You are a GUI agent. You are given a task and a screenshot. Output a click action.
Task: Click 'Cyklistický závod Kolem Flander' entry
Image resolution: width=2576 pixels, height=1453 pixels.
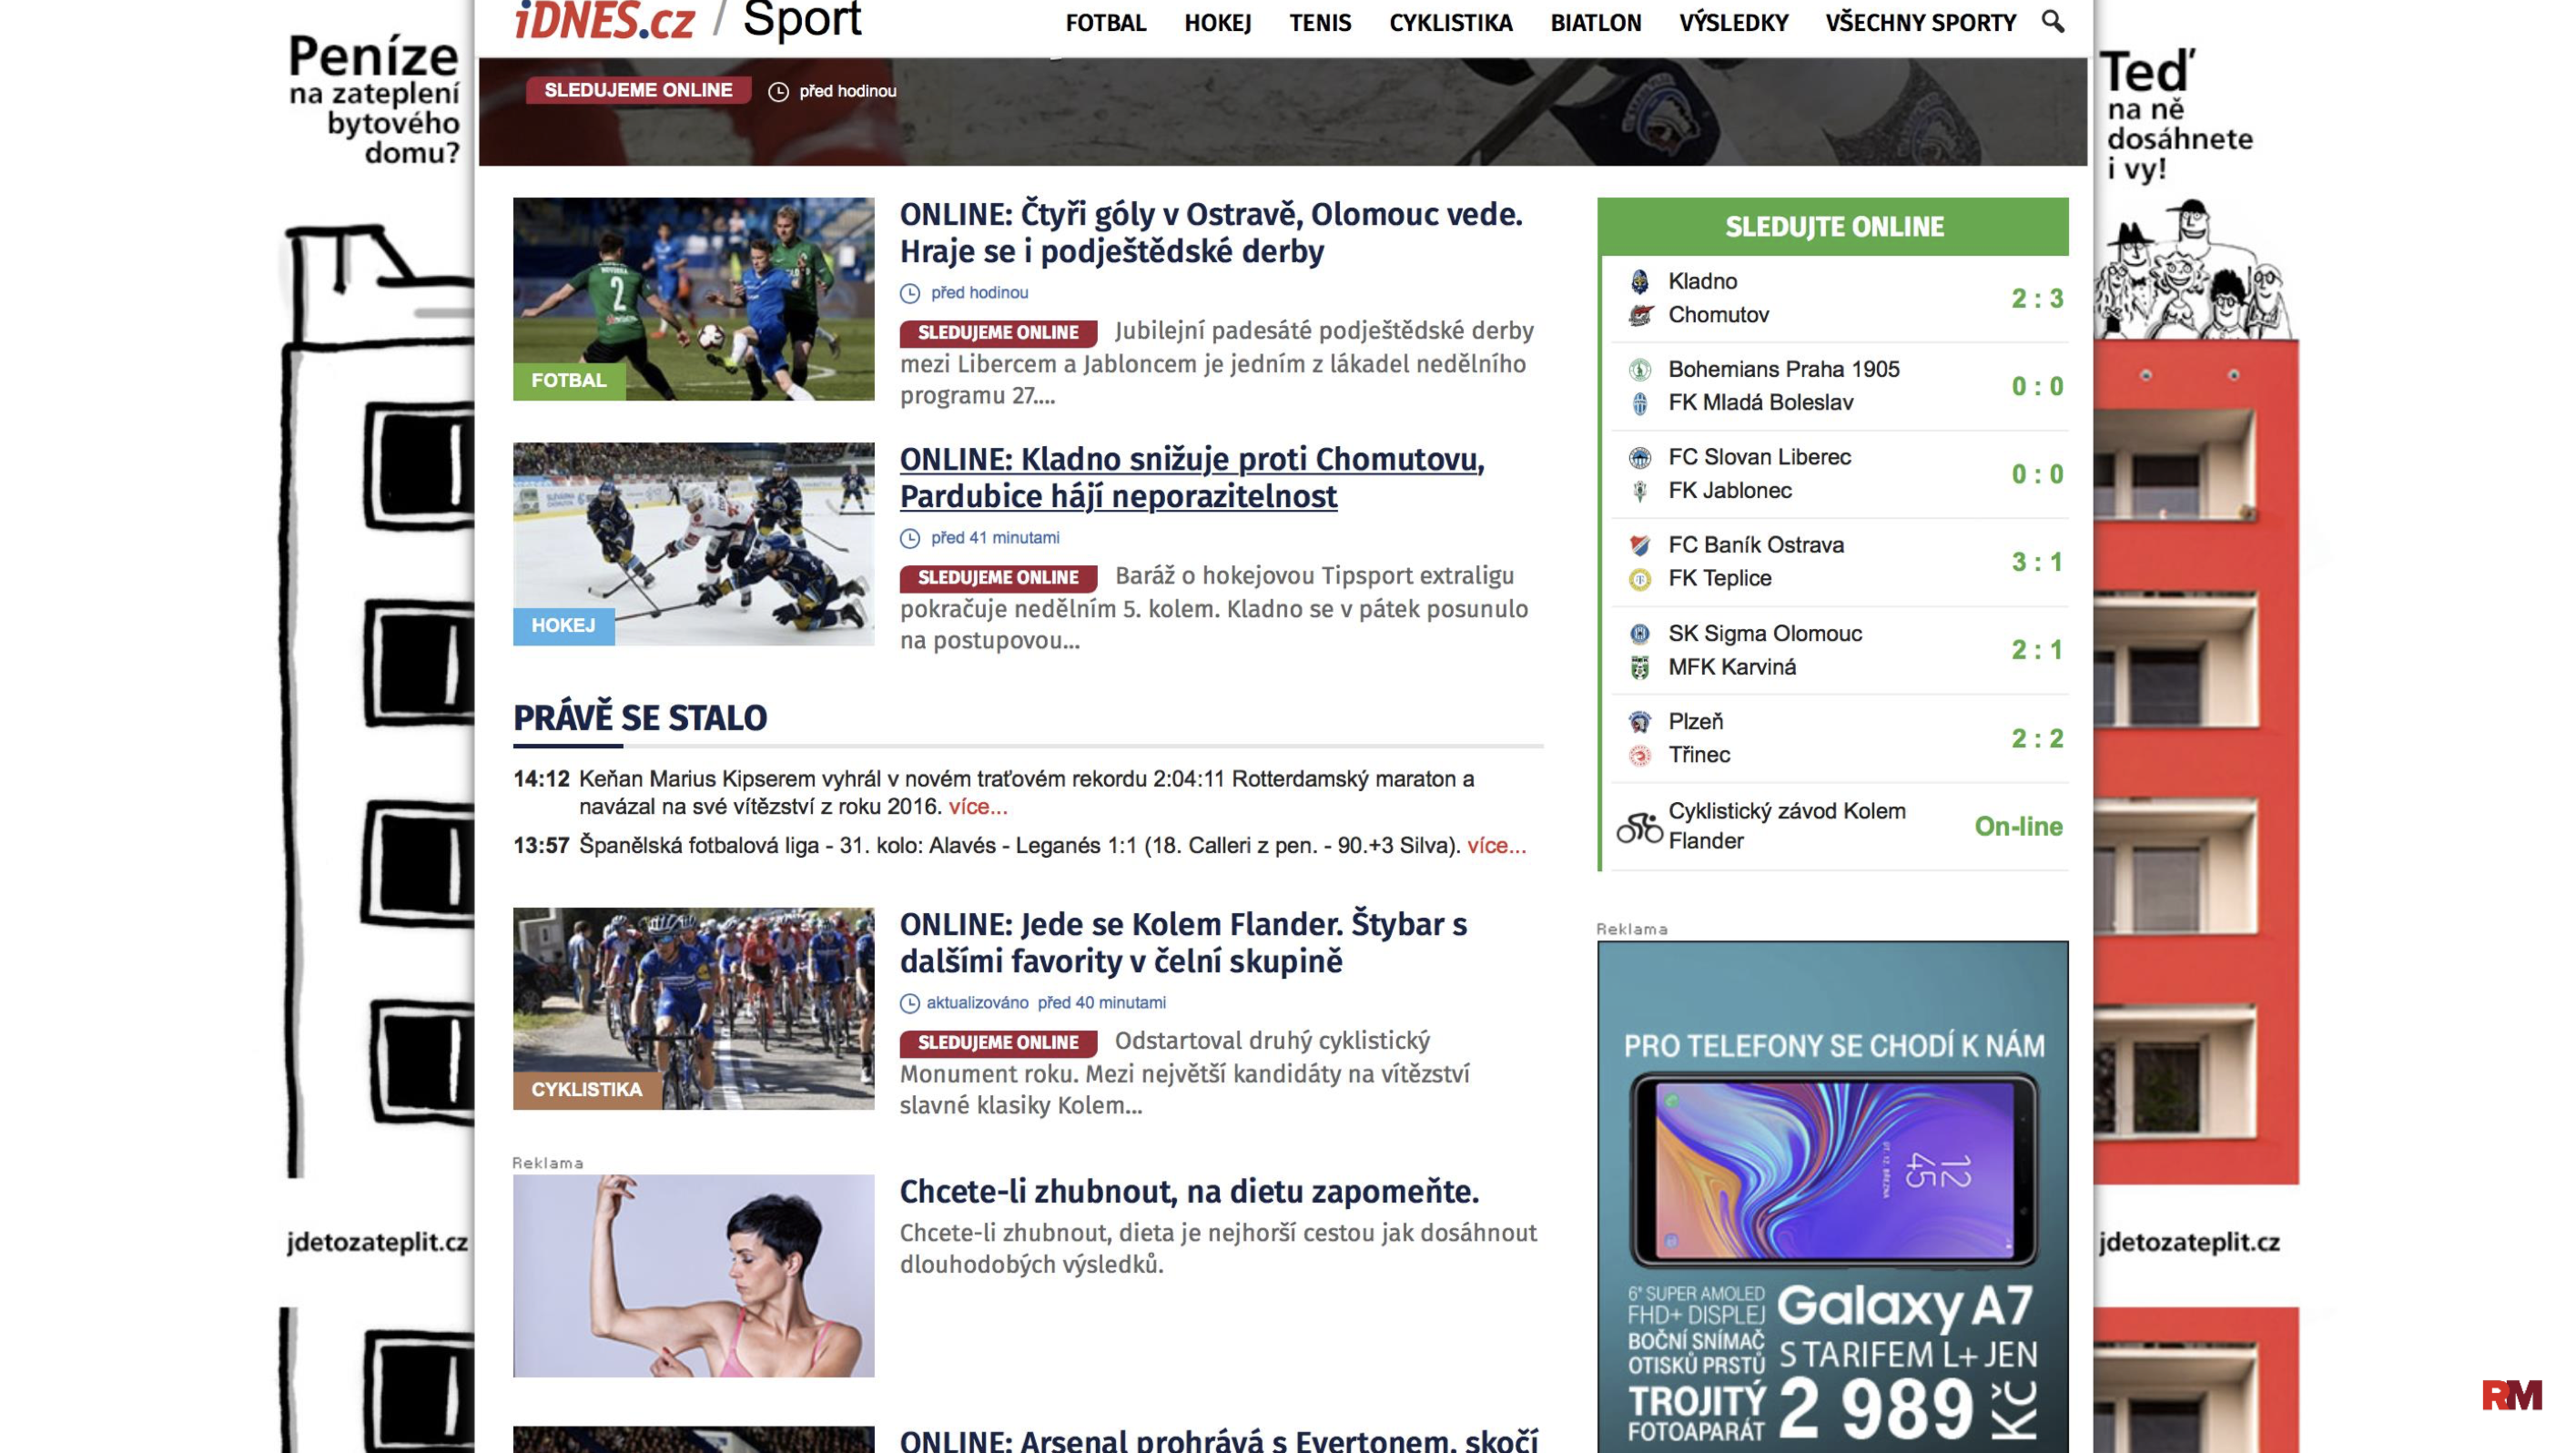click(1786, 827)
